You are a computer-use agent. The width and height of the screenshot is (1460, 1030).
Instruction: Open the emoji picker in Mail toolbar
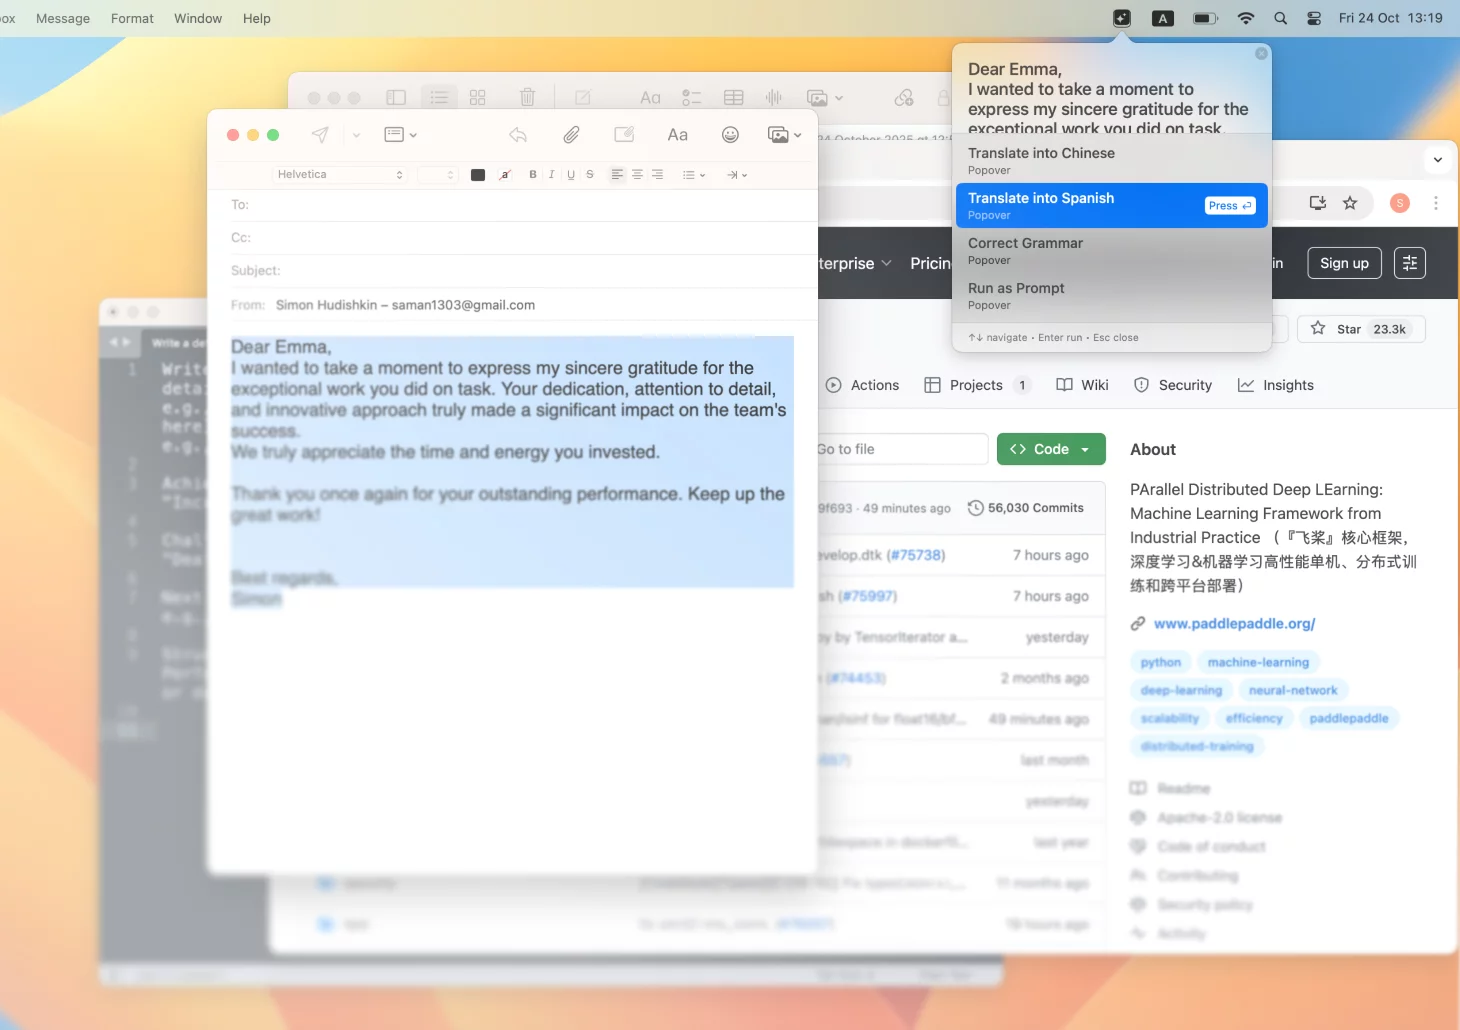[x=730, y=135]
